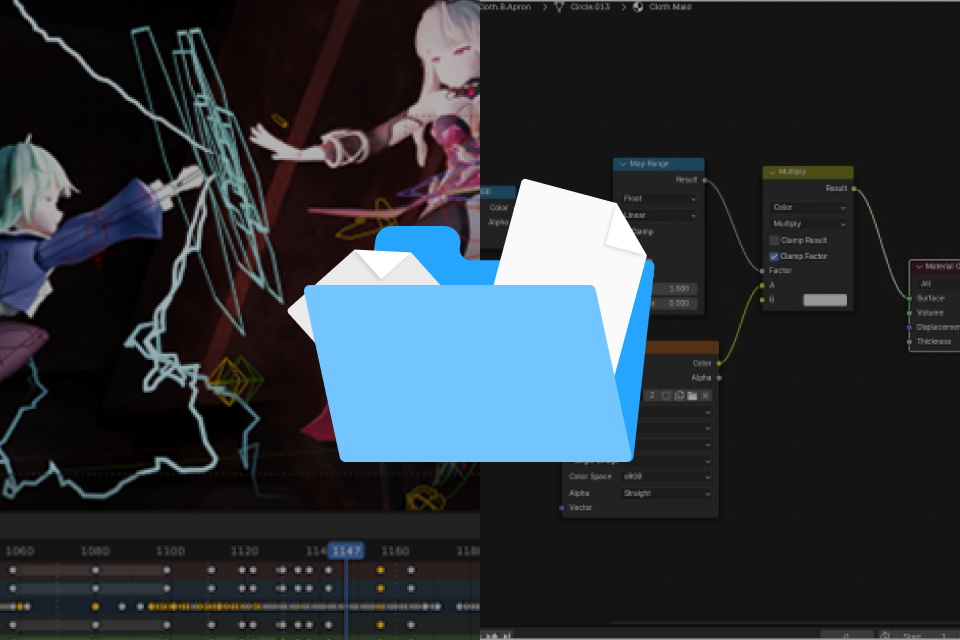Click the Map Range node header
Screen dimensions: 960x640
point(659,164)
